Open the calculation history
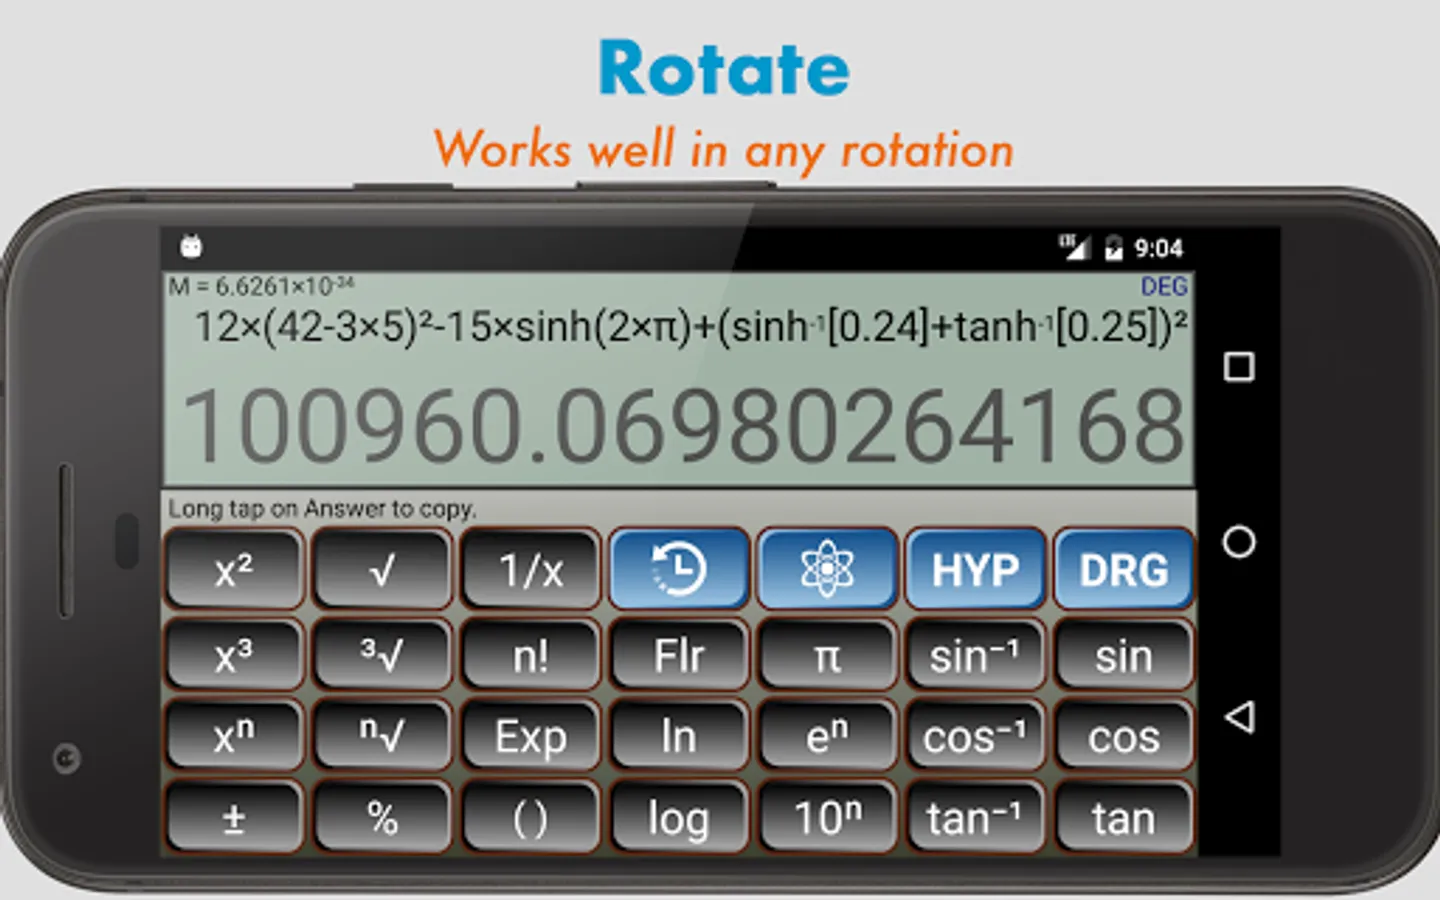This screenshot has height=900, width=1440. [679, 568]
